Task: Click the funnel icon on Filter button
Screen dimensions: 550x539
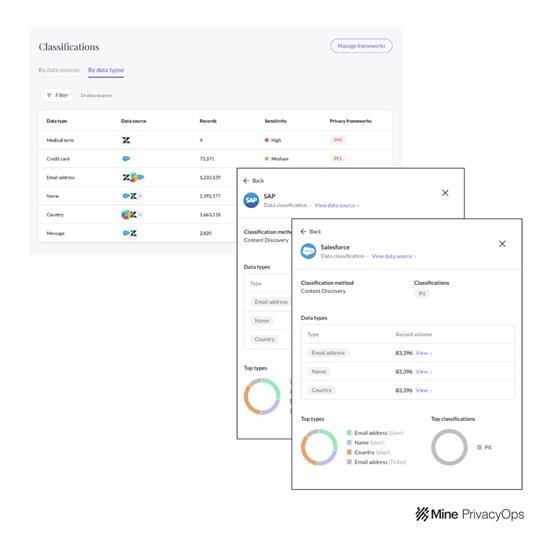Action: (x=49, y=95)
